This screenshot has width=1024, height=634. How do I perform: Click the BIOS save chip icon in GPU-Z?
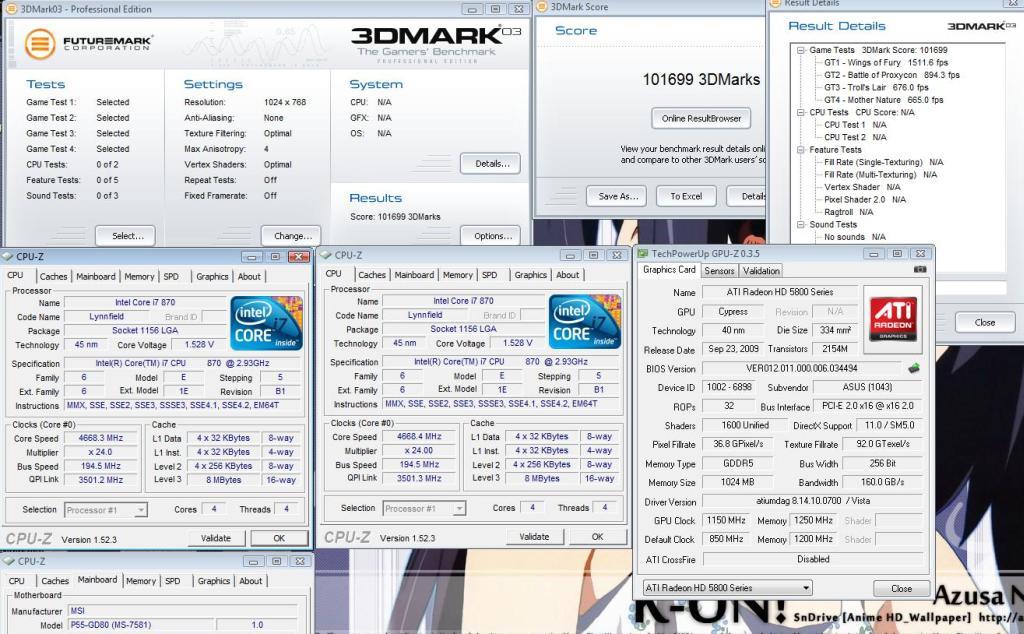914,368
